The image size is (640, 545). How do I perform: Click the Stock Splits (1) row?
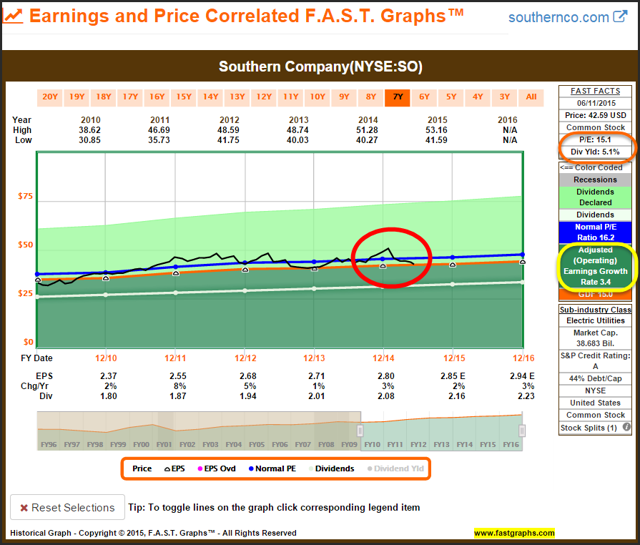pos(595,428)
